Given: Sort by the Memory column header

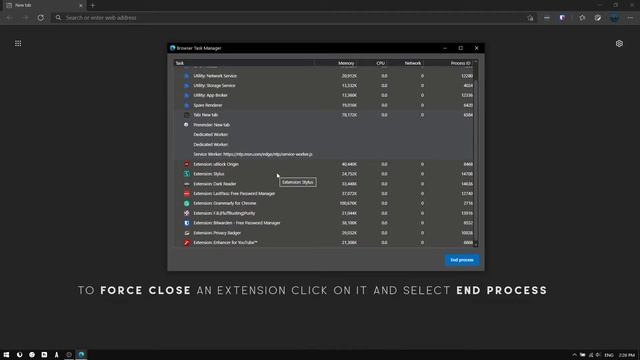Looking at the screenshot, I should [x=346, y=63].
